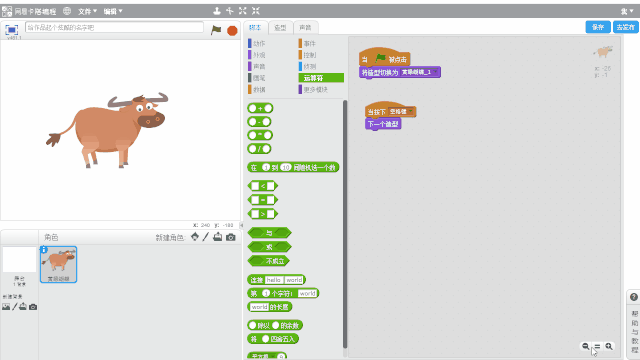Select the delete scissors tool in the top toolbar
Viewport: 640px width, 360px height.
coord(229,11)
